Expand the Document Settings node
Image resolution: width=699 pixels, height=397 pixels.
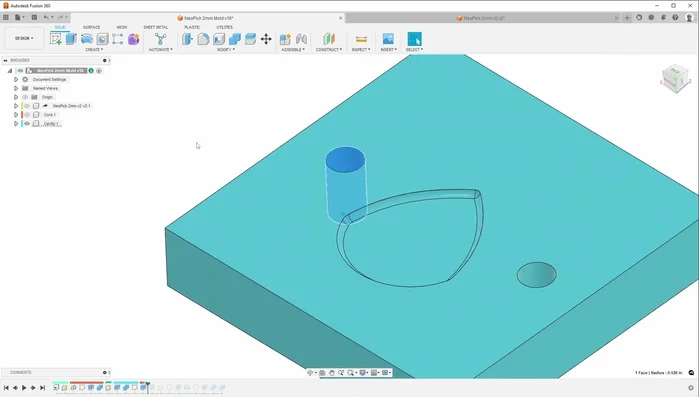16,79
